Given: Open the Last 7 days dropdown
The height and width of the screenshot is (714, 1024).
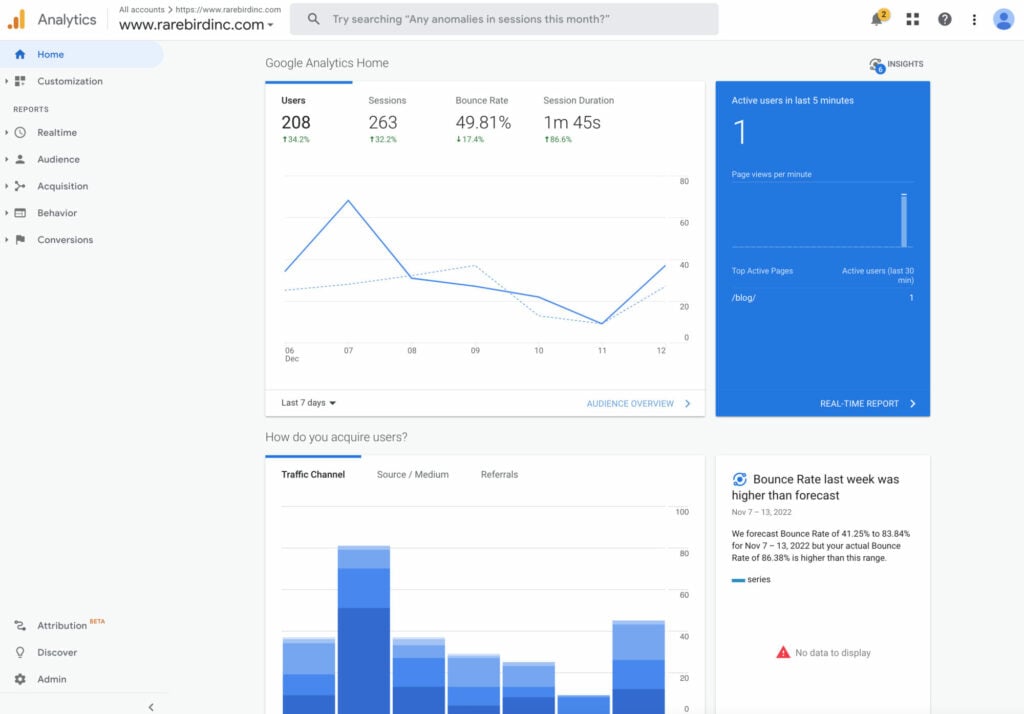Looking at the screenshot, I should (308, 403).
